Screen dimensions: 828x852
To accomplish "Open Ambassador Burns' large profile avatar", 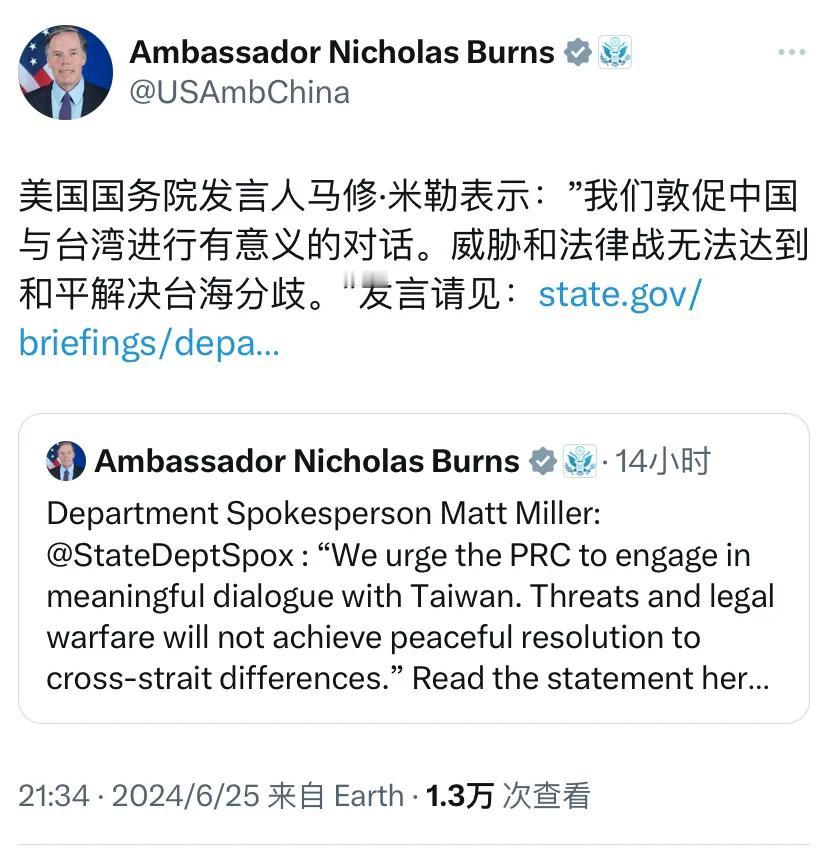I will (65, 72).
